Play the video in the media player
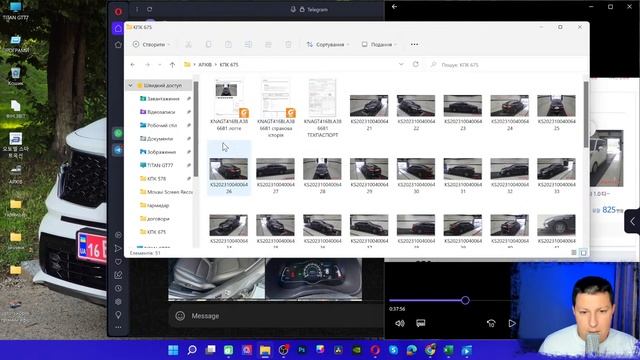The image size is (640, 360). click(512, 323)
